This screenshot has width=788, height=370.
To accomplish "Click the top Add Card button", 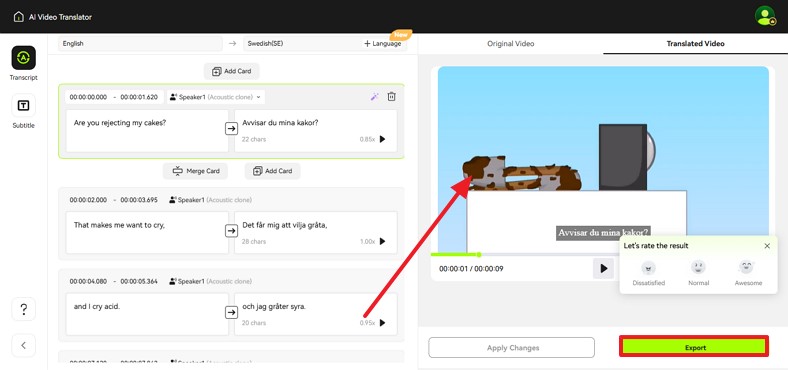I will pos(231,71).
